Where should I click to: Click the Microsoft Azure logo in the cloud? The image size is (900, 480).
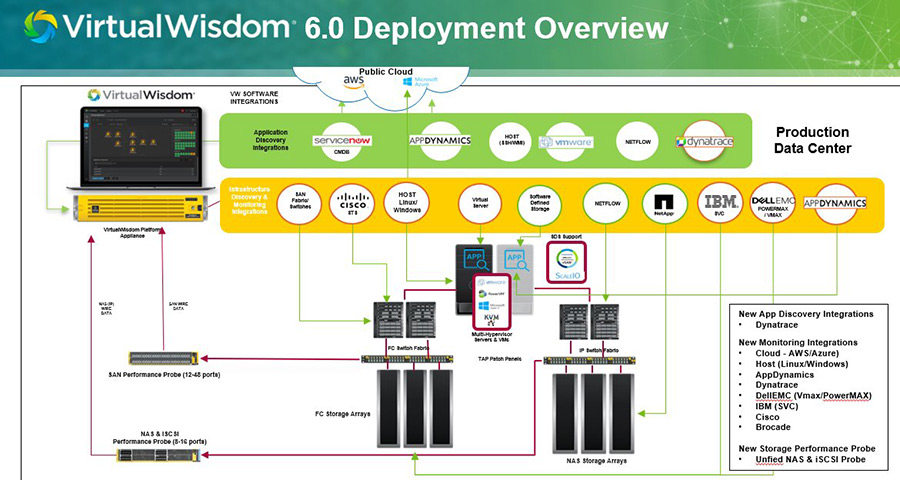click(x=420, y=82)
